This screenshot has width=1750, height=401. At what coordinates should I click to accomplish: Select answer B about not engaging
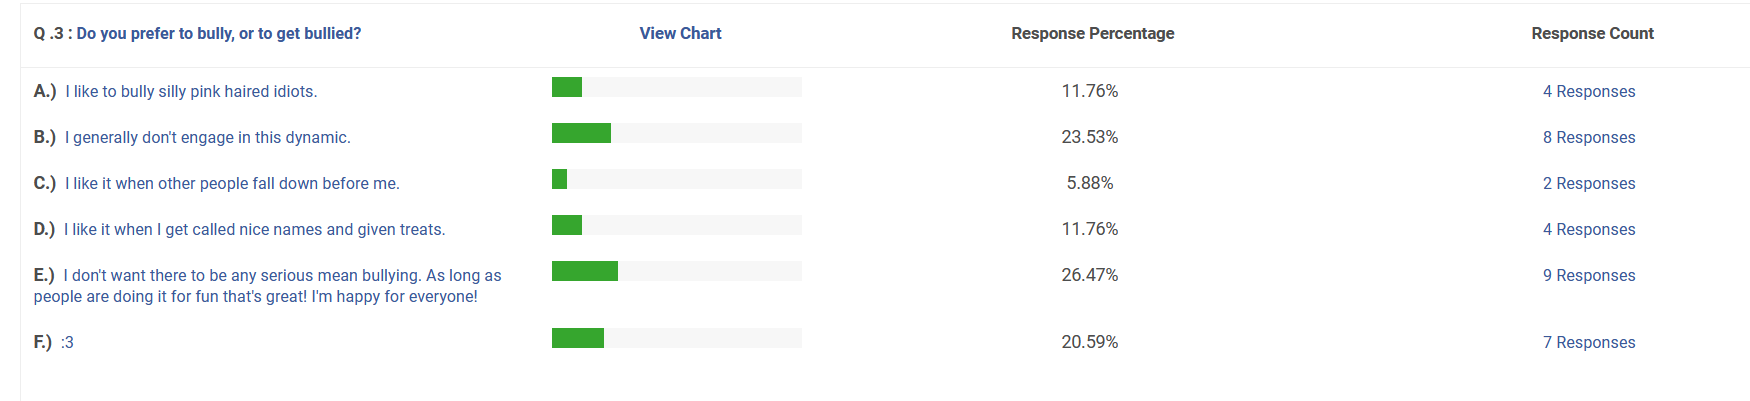tap(192, 137)
